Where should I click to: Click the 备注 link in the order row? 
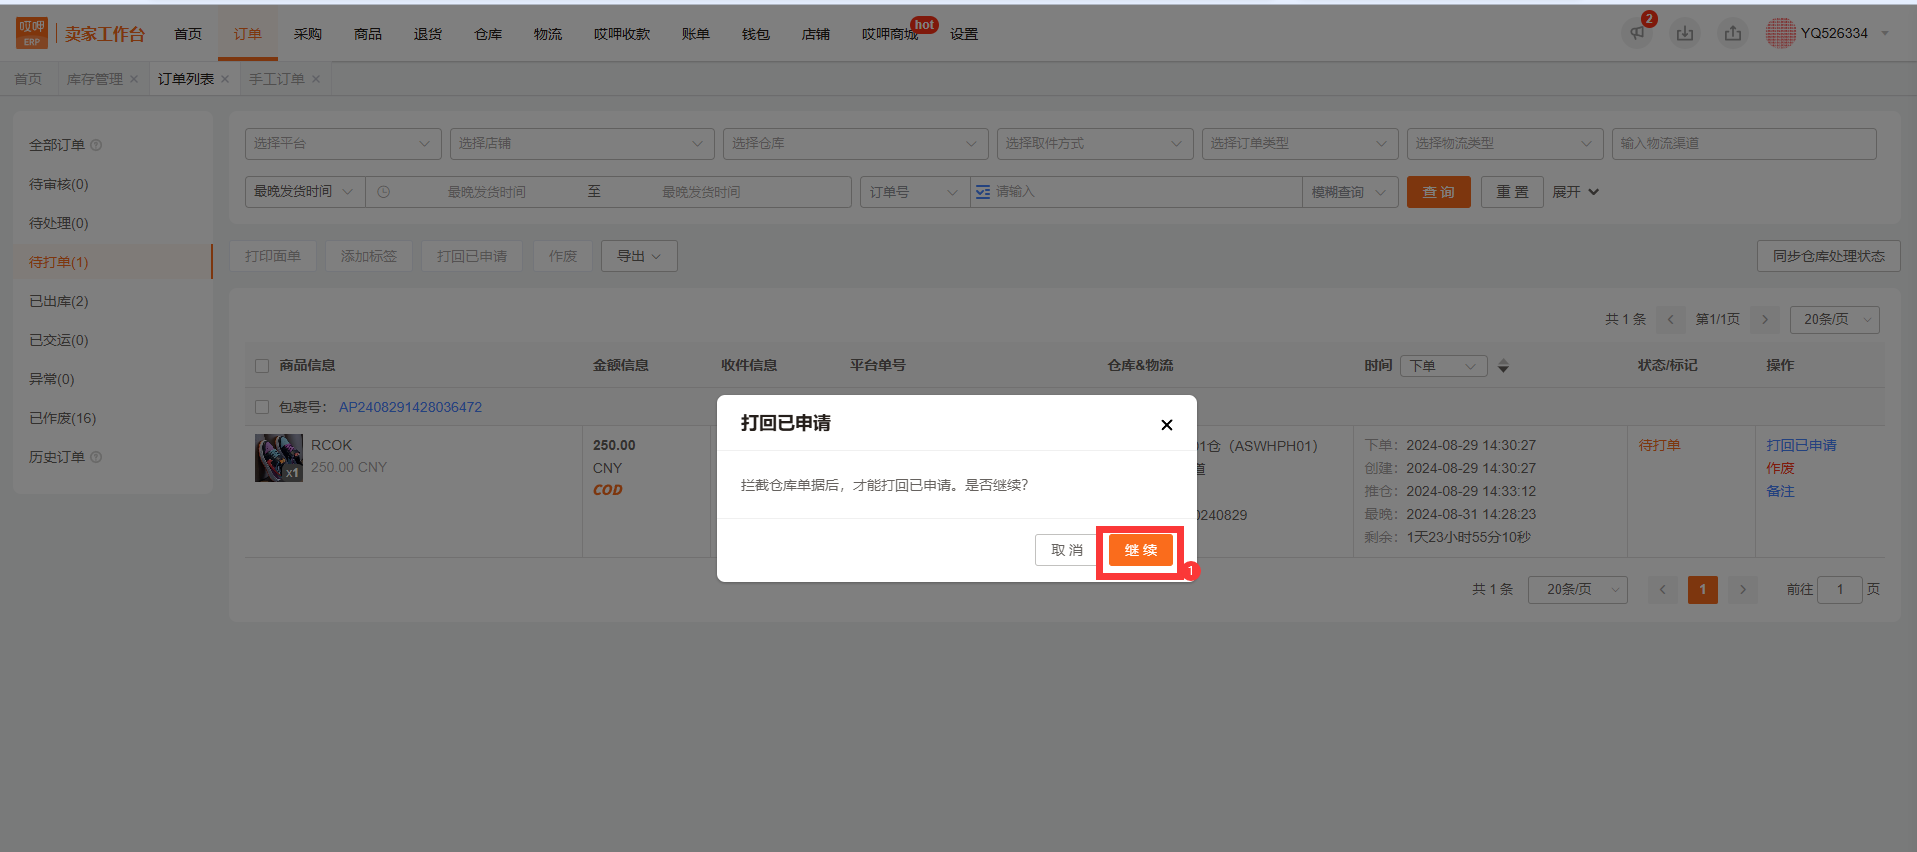point(1780,491)
